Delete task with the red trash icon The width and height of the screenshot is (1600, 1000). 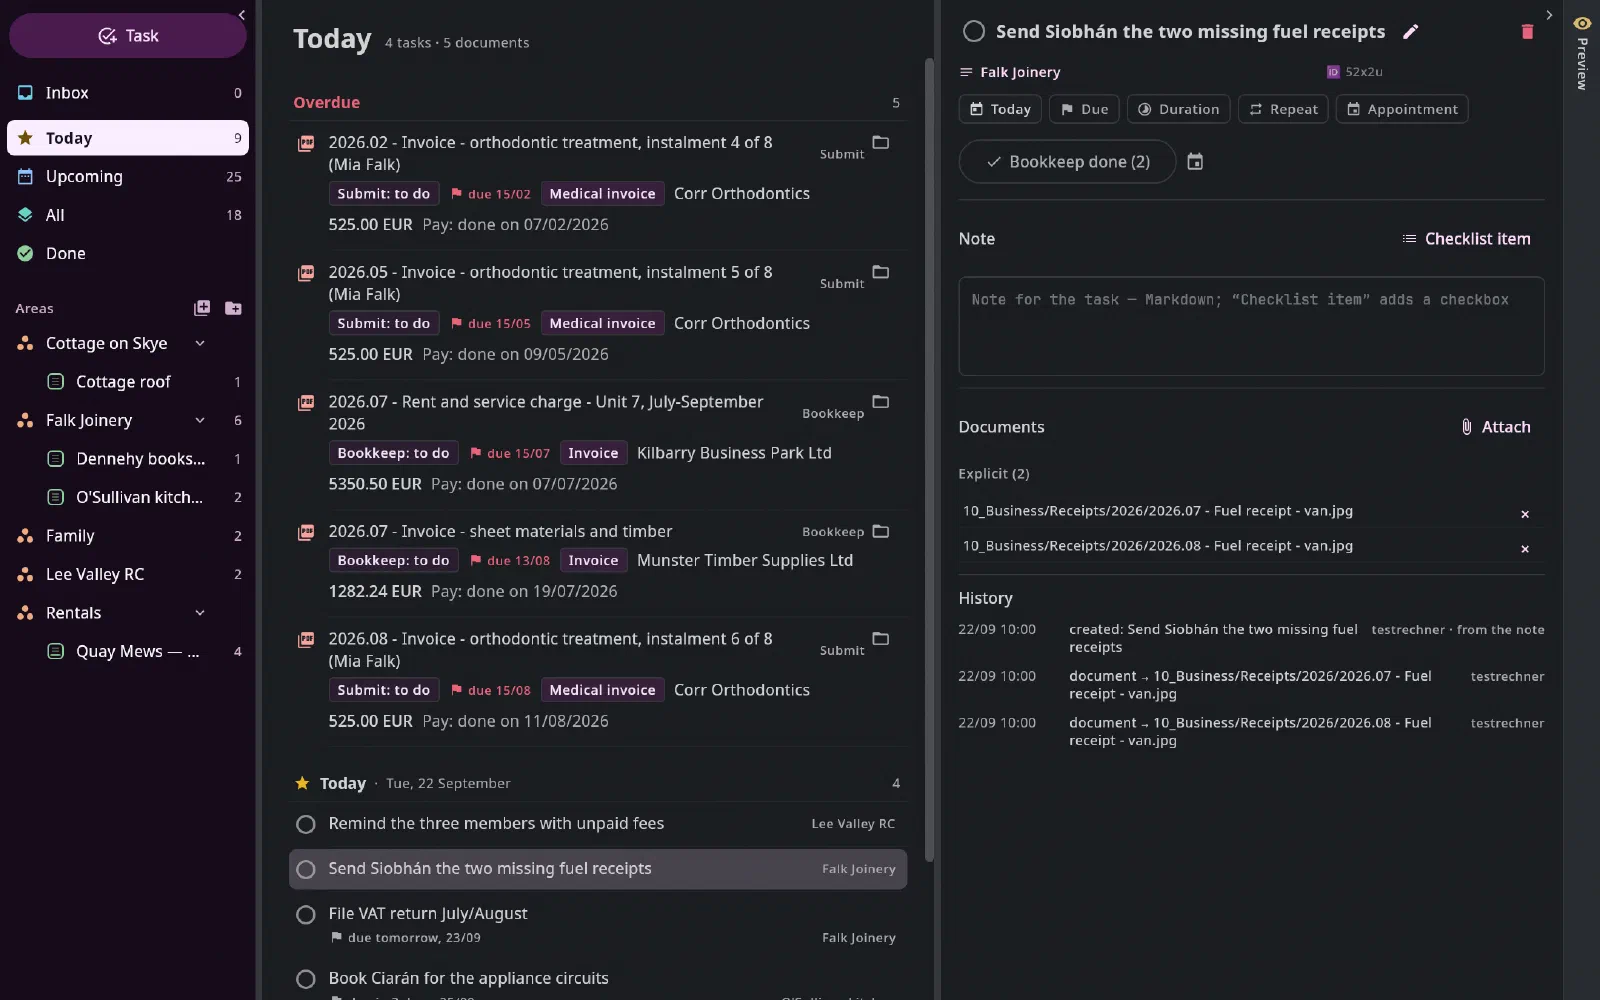pyautogui.click(x=1527, y=32)
